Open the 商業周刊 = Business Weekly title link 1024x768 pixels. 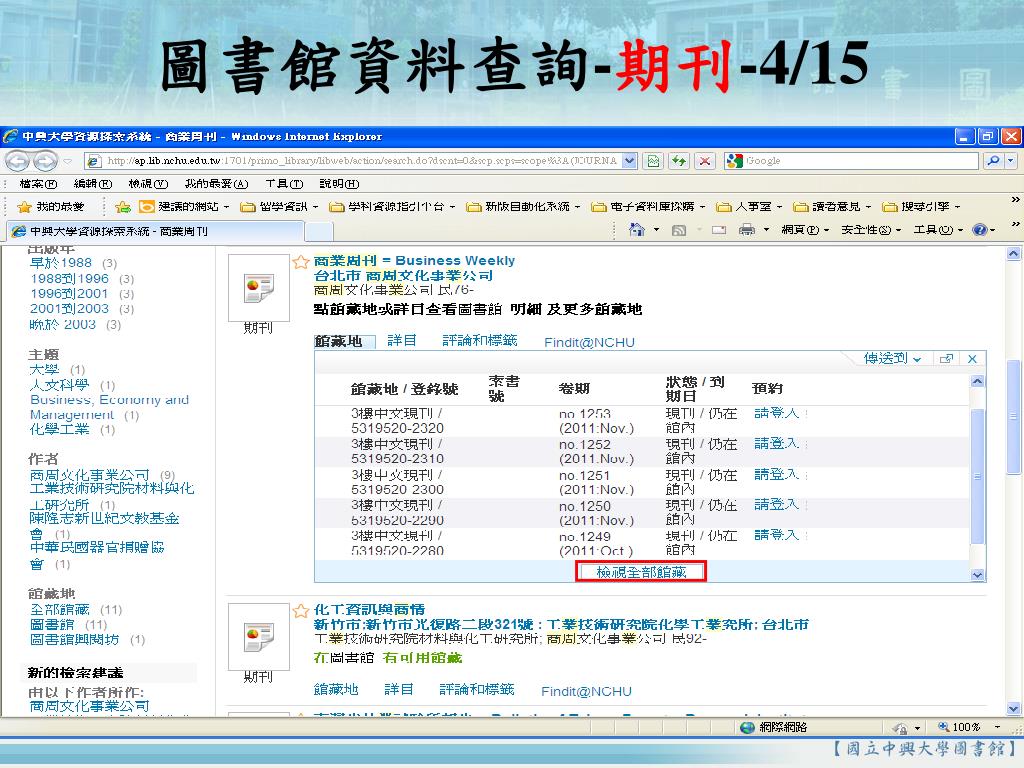click(414, 261)
